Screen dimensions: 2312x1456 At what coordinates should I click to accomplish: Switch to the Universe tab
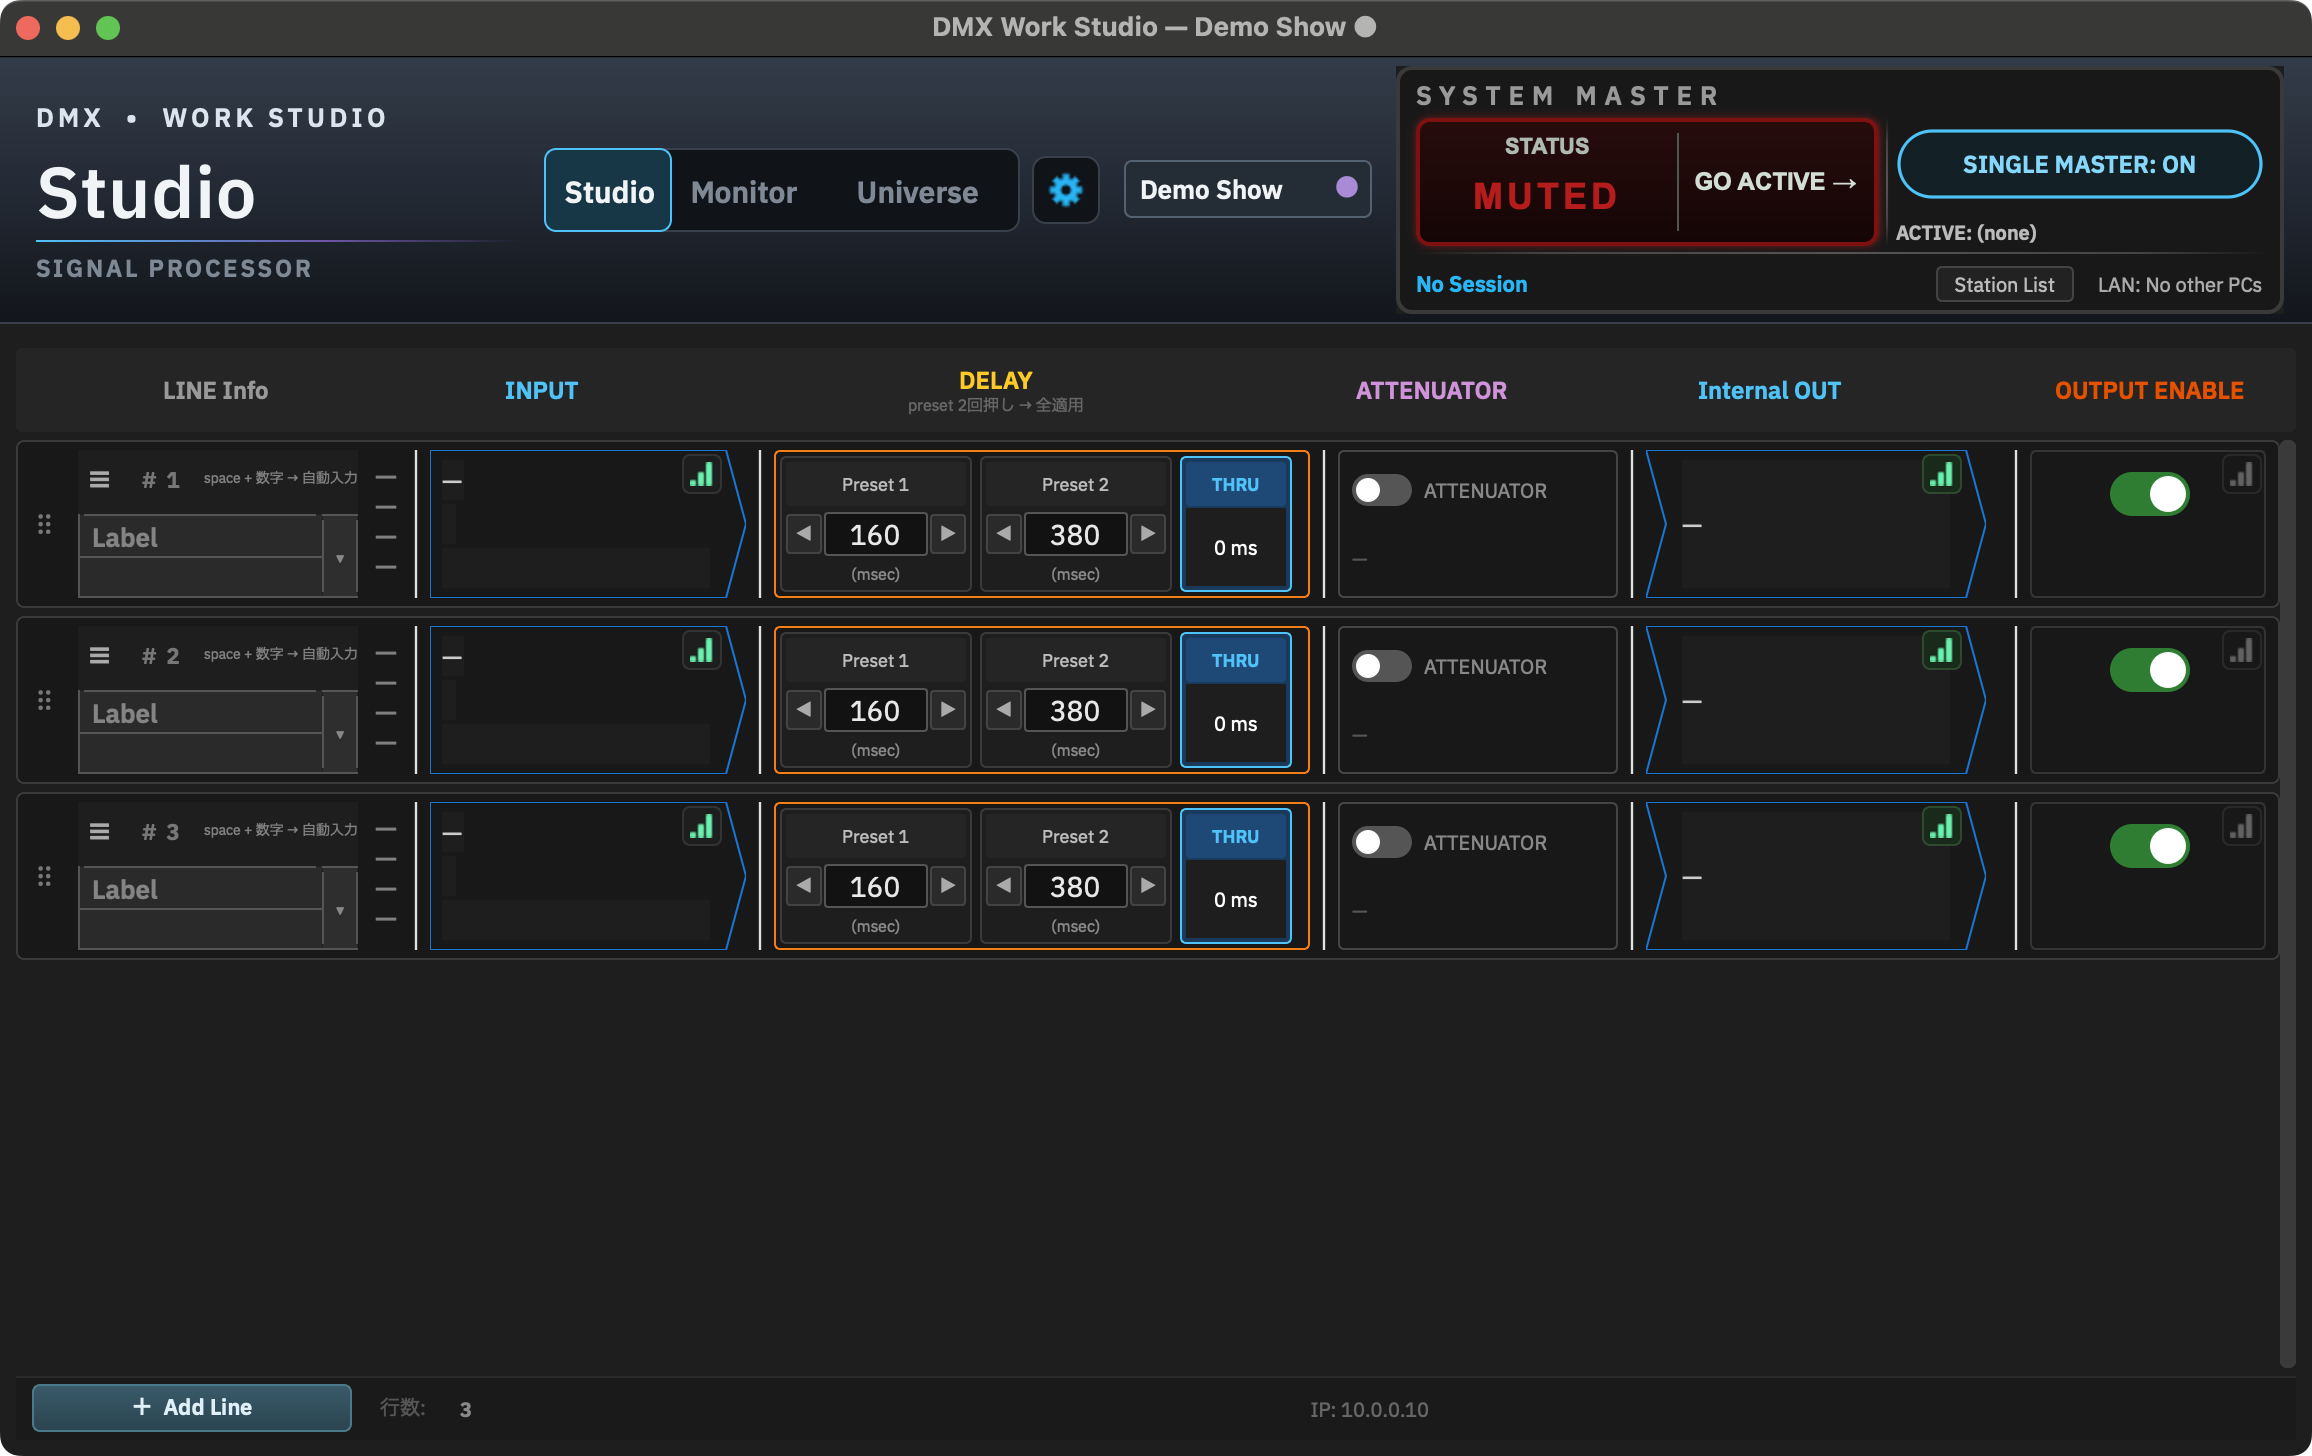[x=917, y=191]
